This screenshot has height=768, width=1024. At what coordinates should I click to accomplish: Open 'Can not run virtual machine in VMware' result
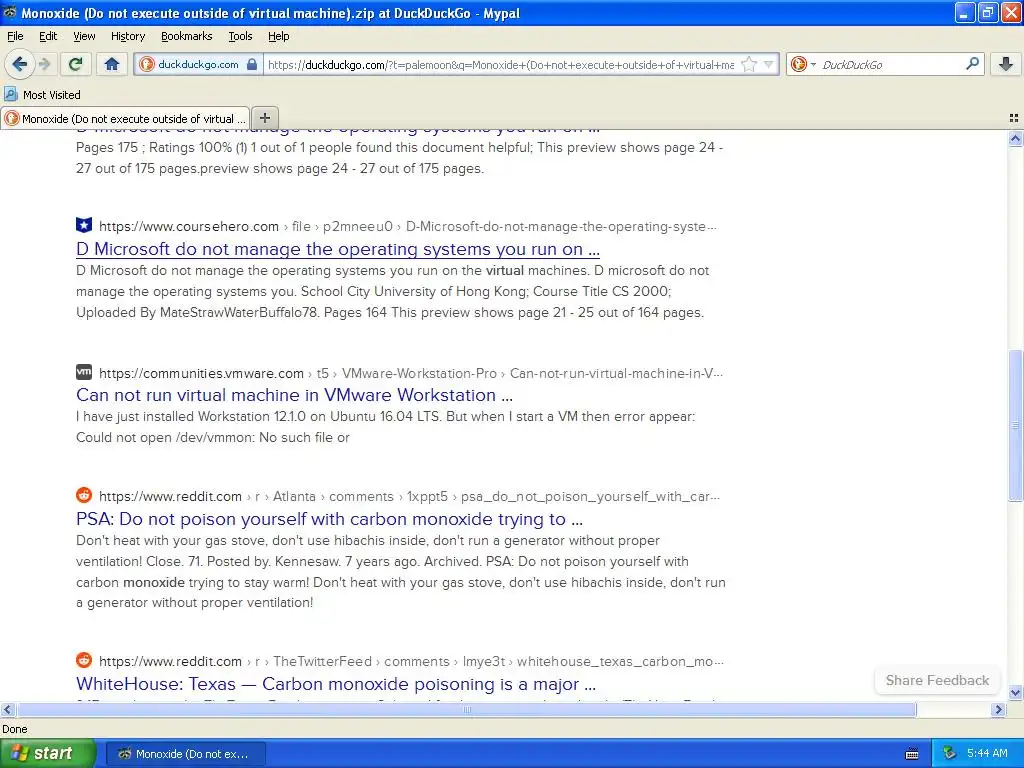(295, 395)
